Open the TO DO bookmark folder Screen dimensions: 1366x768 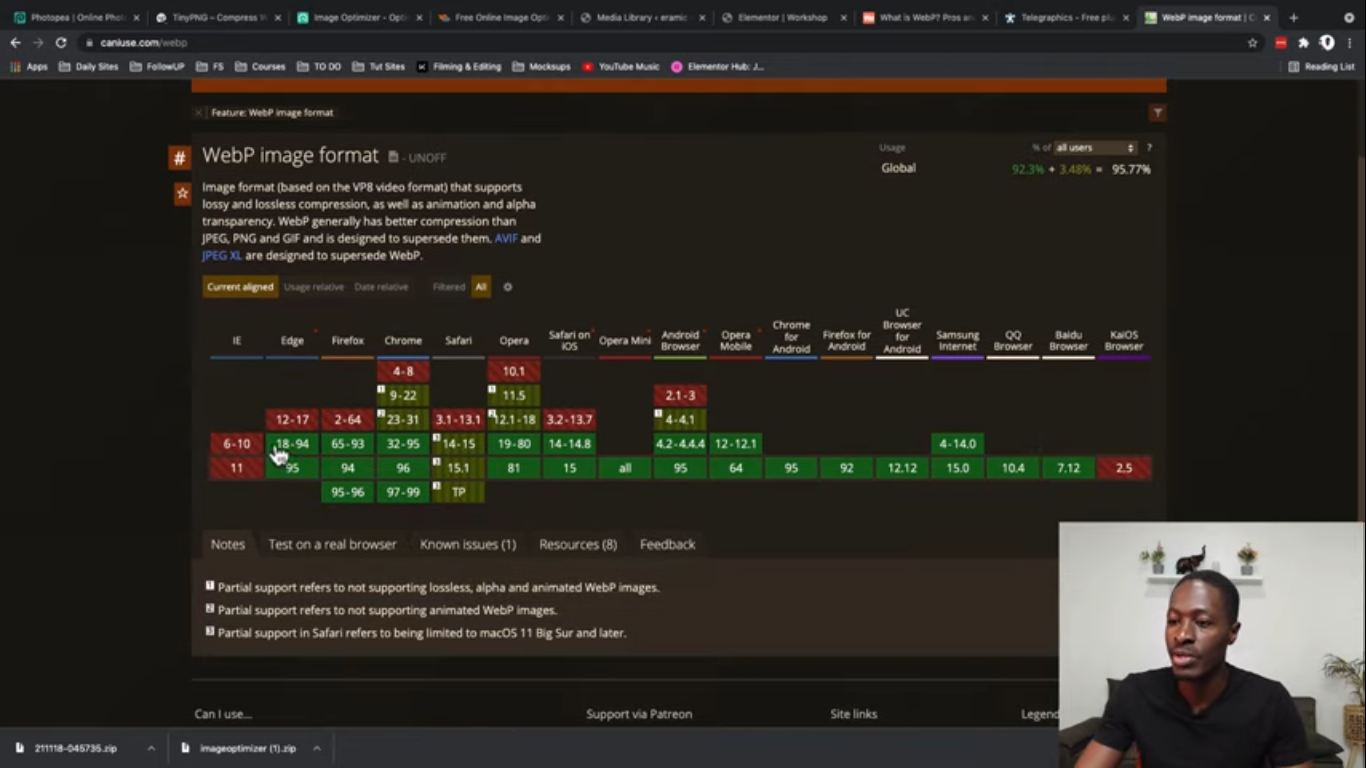[319, 67]
